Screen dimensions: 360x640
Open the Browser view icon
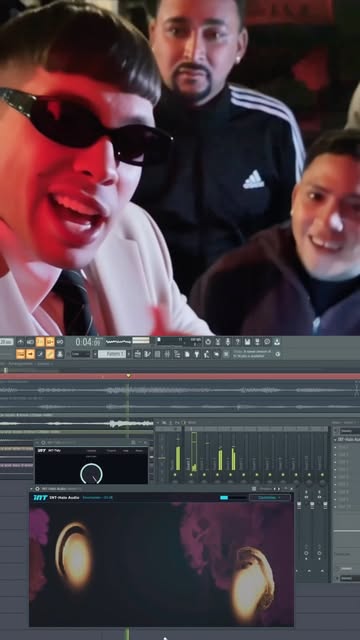click(x=177, y=354)
